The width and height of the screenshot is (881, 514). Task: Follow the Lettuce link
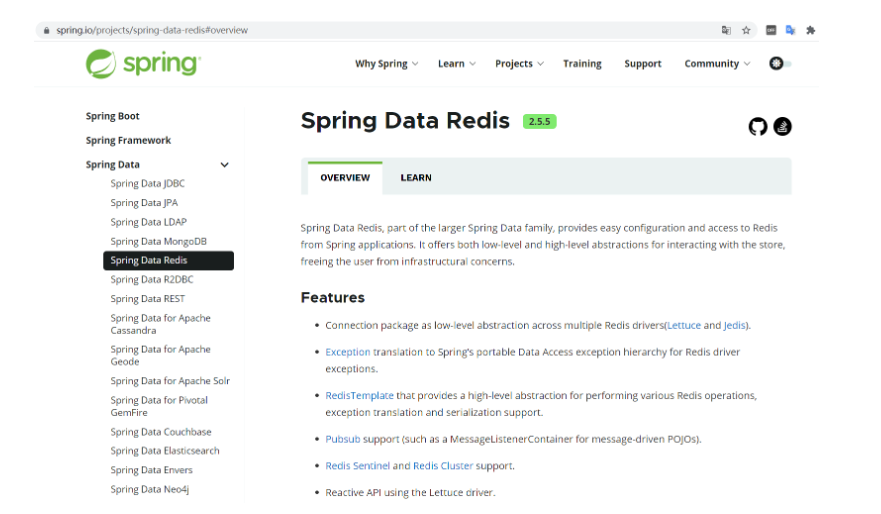tap(684, 325)
